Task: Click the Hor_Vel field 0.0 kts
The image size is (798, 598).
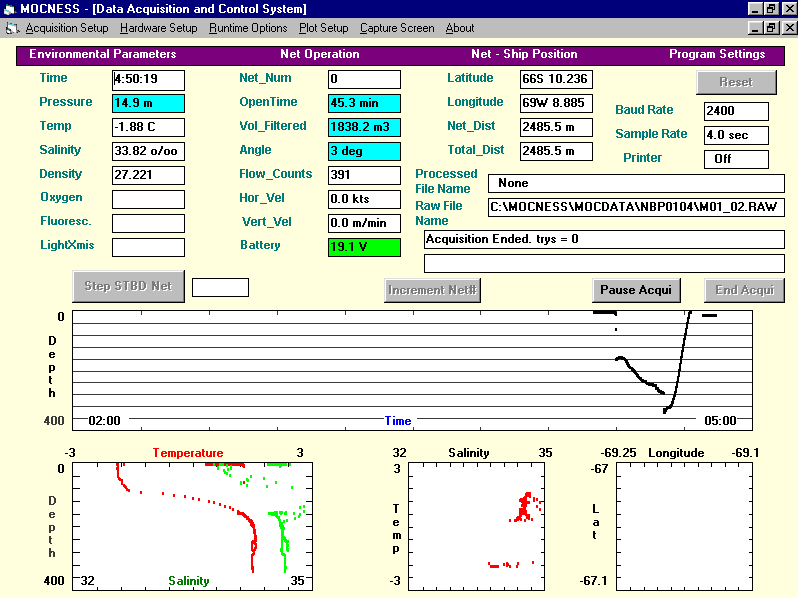Action: tap(364, 199)
